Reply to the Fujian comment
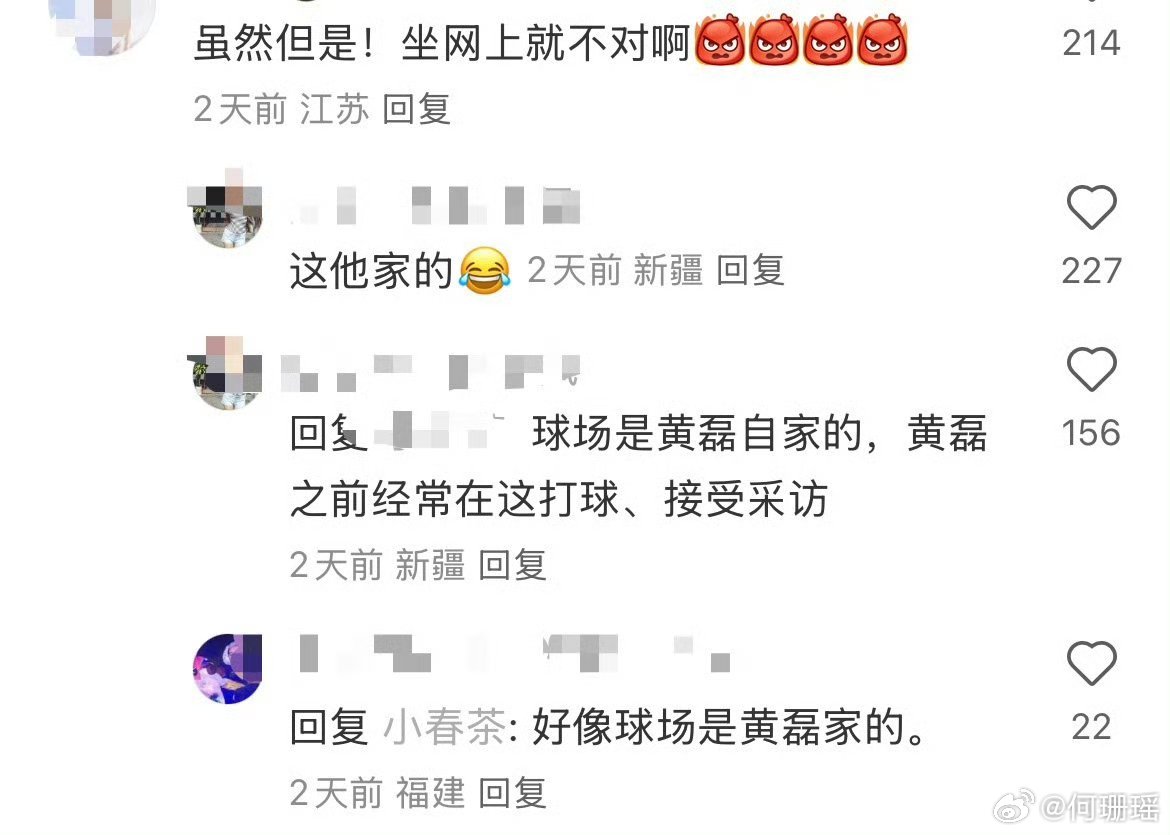The image size is (1170, 835). tap(512, 792)
